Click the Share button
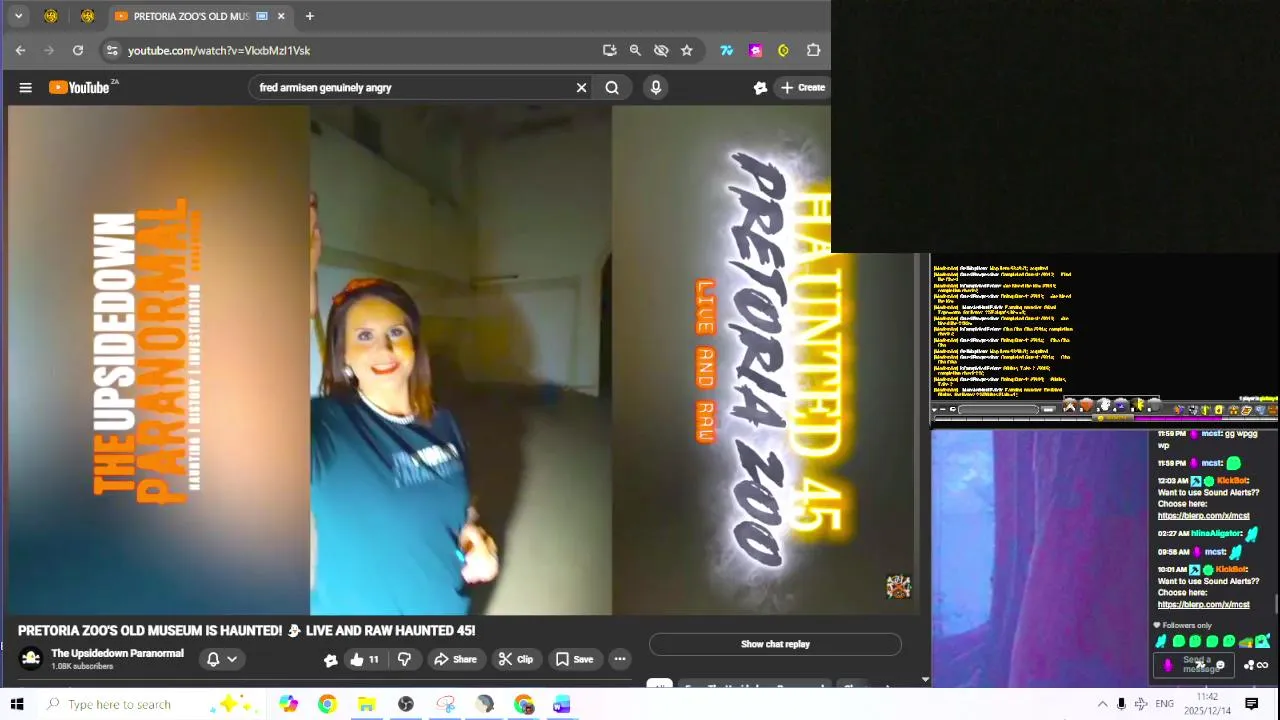Screen dimensions: 1280x720 click(455, 659)
